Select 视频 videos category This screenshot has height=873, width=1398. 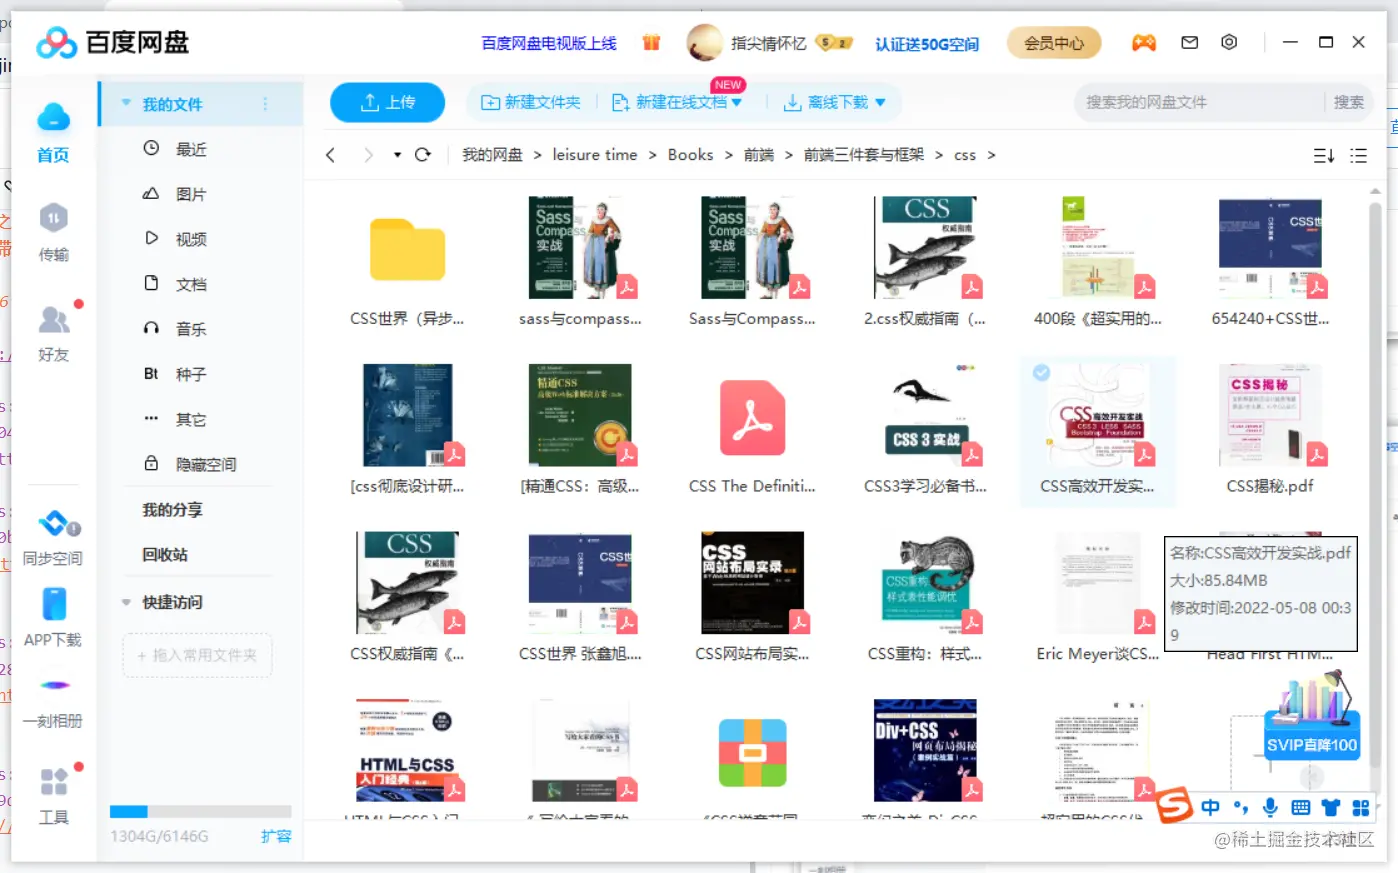(190, 239)
